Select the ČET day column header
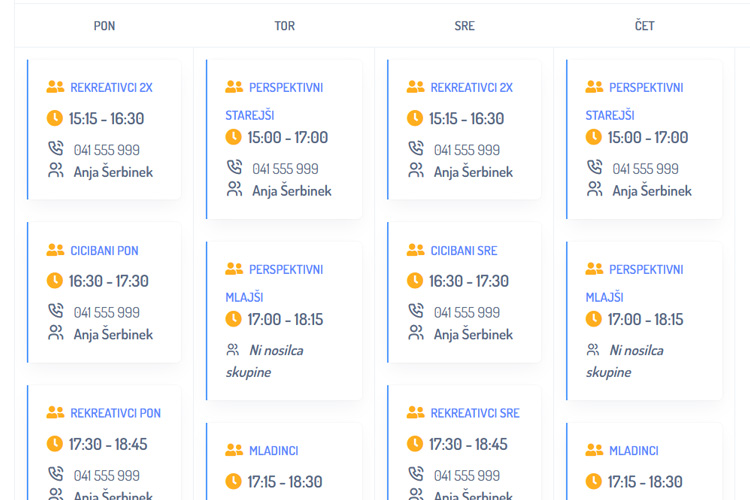The width and height of the screenshot is (750, 500). (644, 26)
